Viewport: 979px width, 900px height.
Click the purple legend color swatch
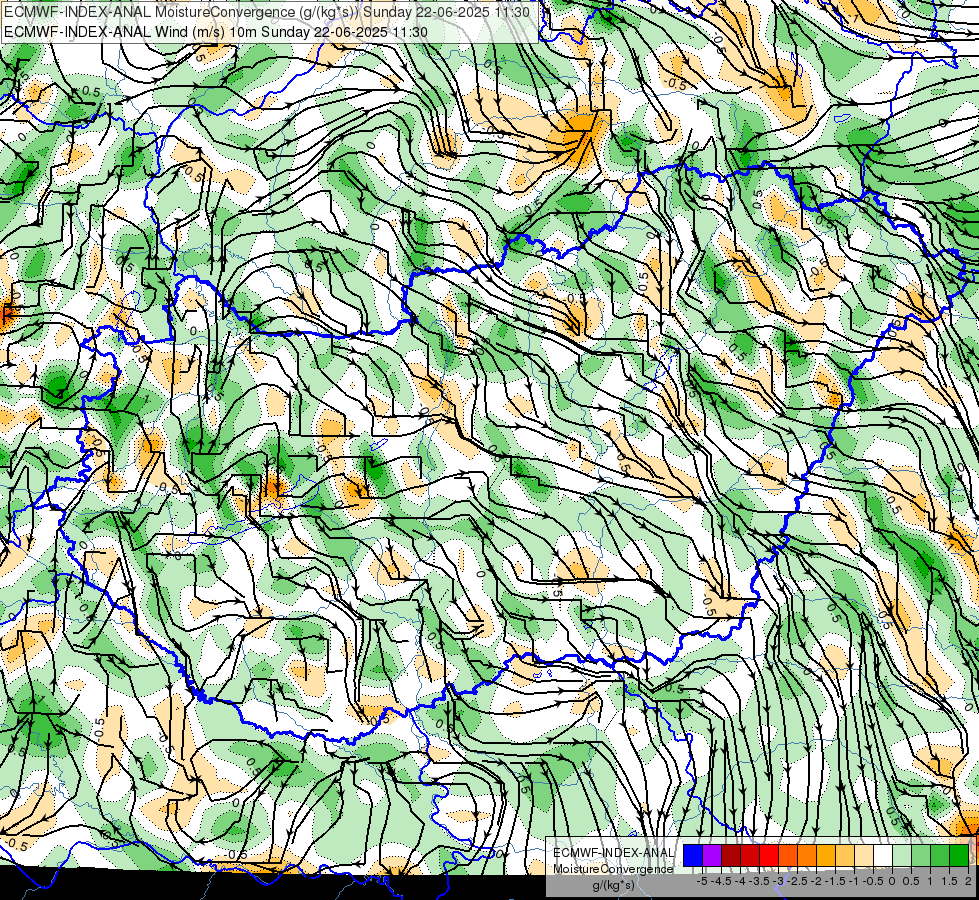point(712,856)
